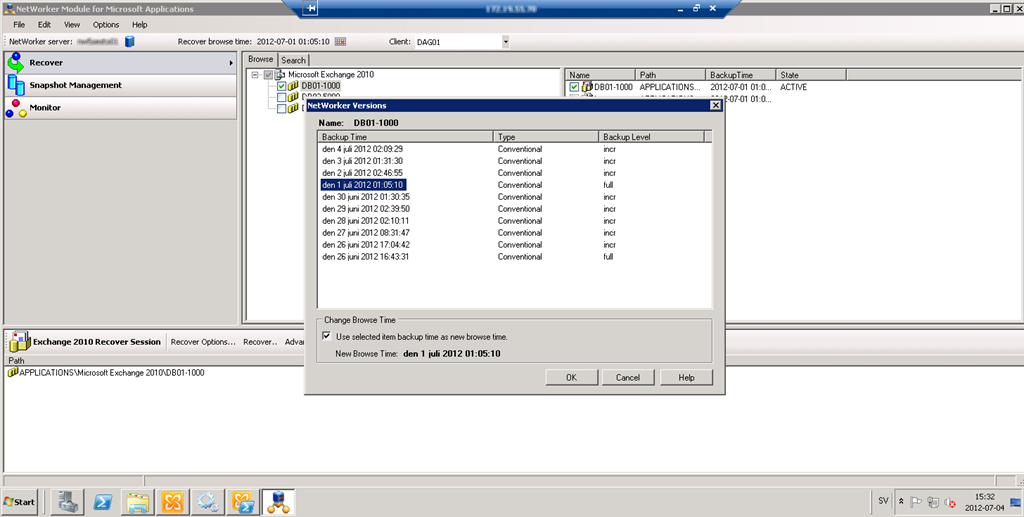Click the Snapshot Management cylinders icon

click(16, 85)
